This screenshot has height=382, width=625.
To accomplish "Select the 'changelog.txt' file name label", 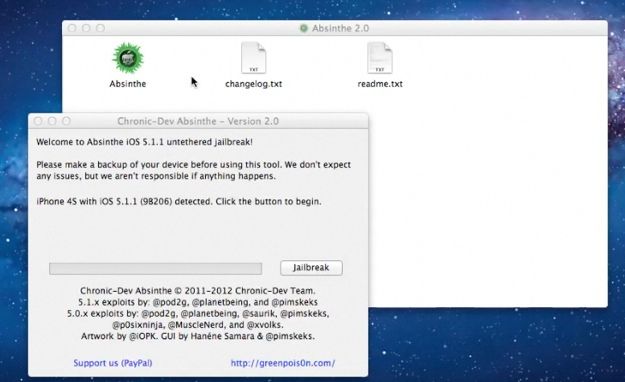I will [254, 84].
